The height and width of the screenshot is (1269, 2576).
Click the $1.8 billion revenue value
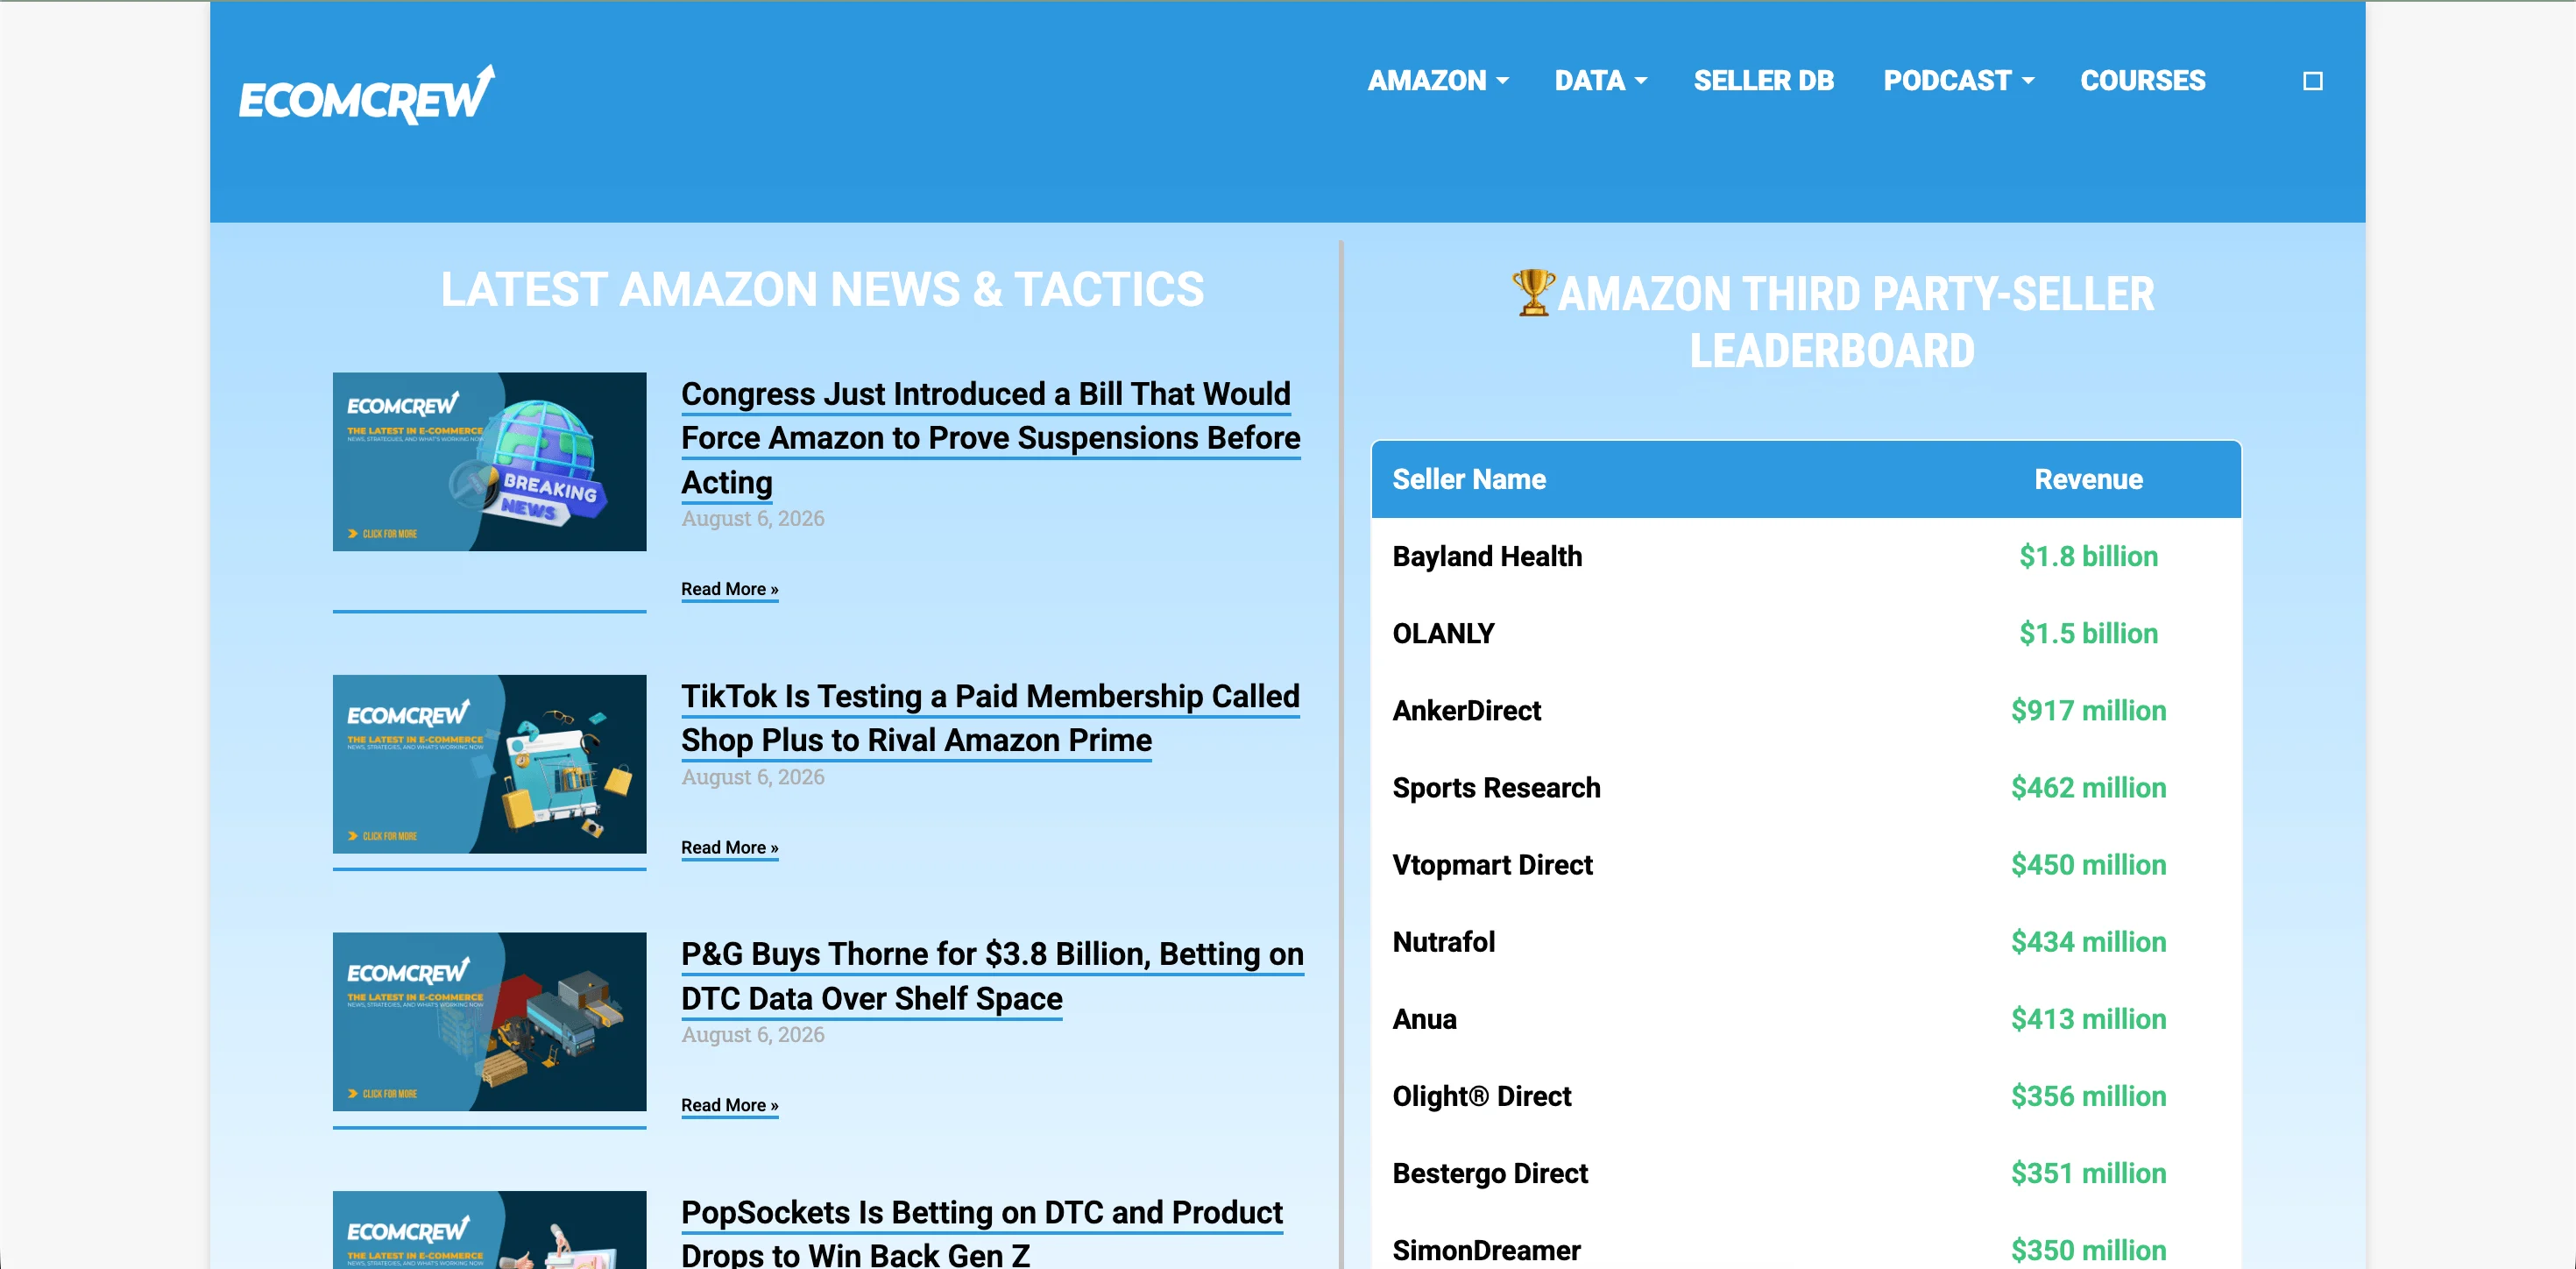pyautogui.click(x=2088, y=556)
